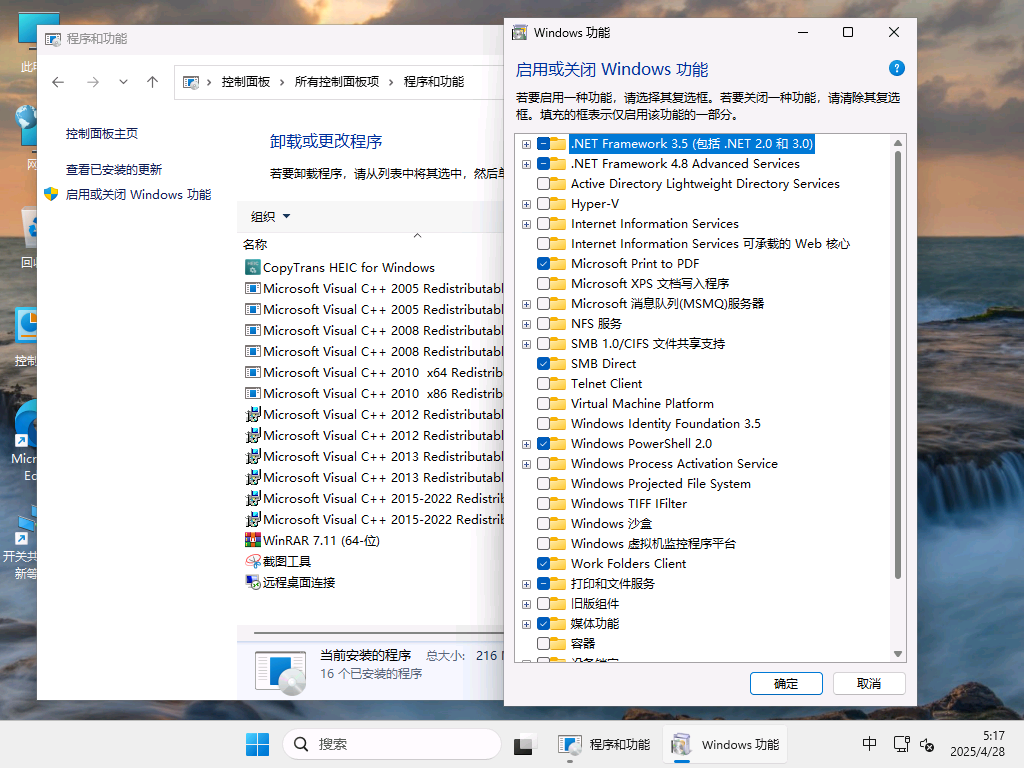Click the Microsoft Visual C++ 2010 x64 icon
This screenshot has width=1024, height=768.
coord(252,372)
